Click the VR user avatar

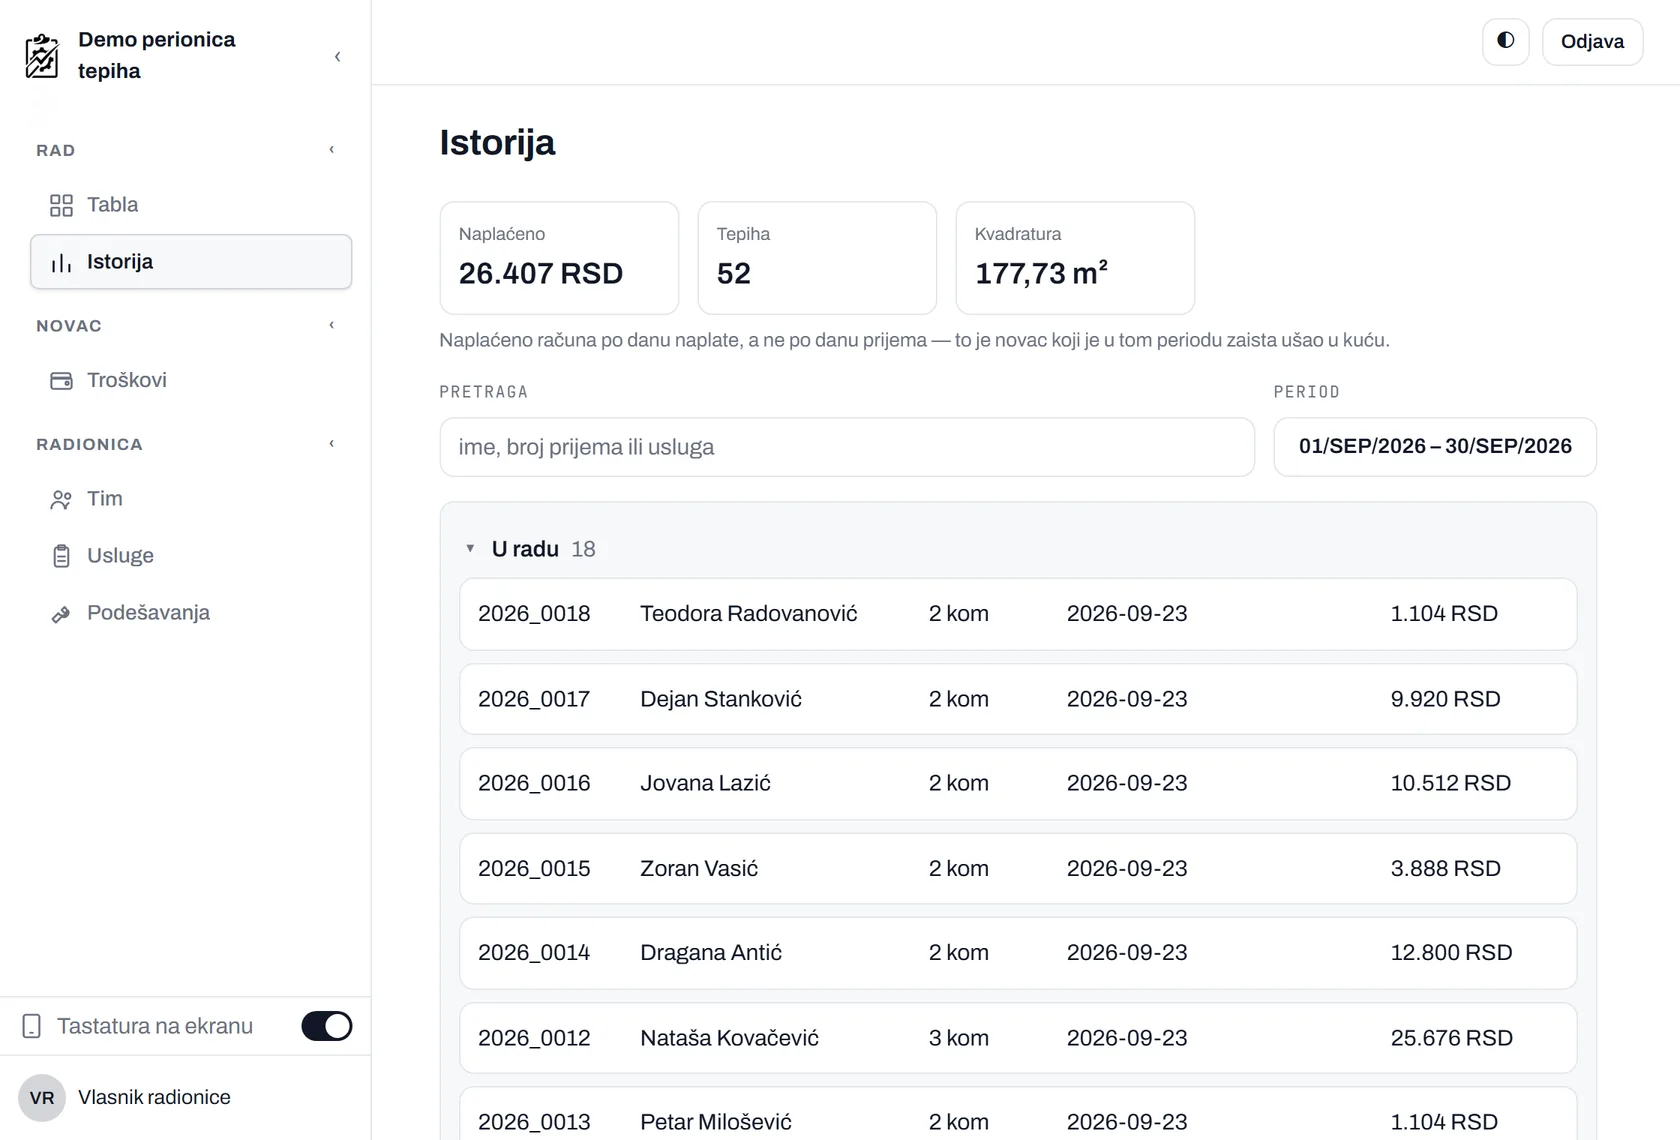click(x=42, y=1098)
